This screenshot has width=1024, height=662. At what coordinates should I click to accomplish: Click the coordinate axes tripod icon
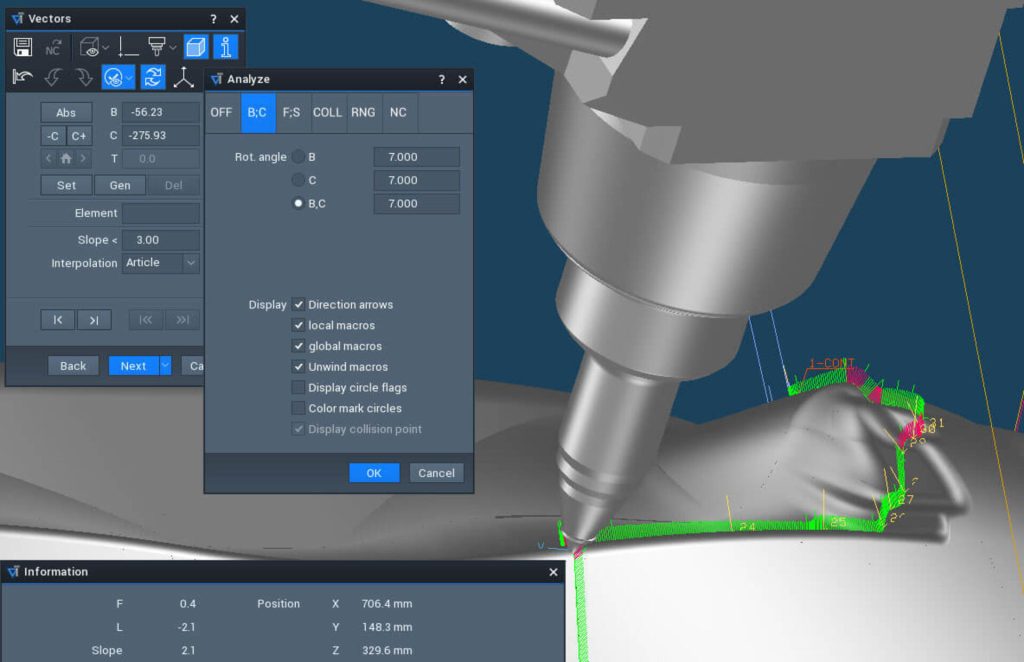184,78
